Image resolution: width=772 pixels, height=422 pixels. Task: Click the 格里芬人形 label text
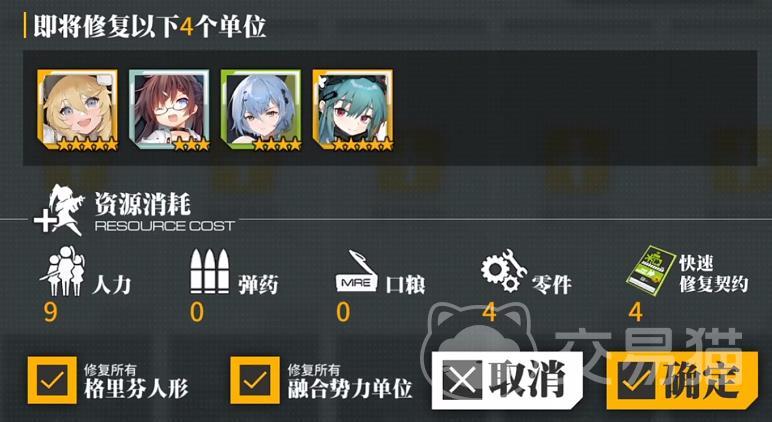click(136, 389)
